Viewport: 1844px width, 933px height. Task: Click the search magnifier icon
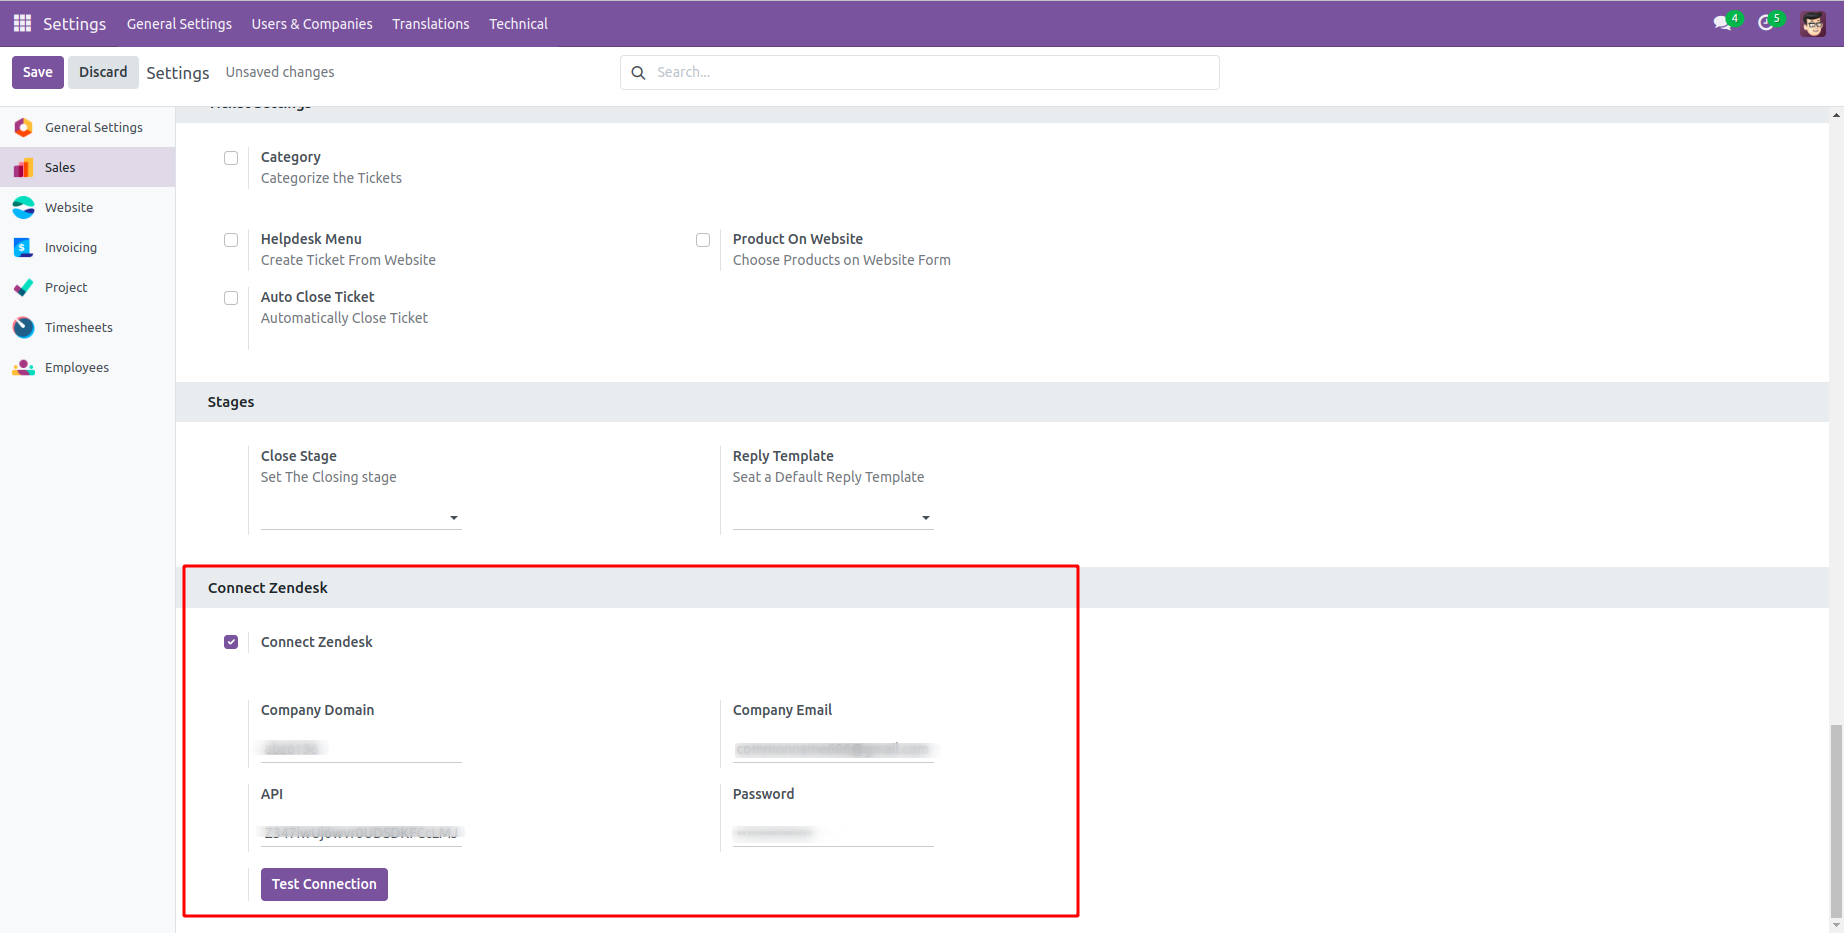[638, 73]
